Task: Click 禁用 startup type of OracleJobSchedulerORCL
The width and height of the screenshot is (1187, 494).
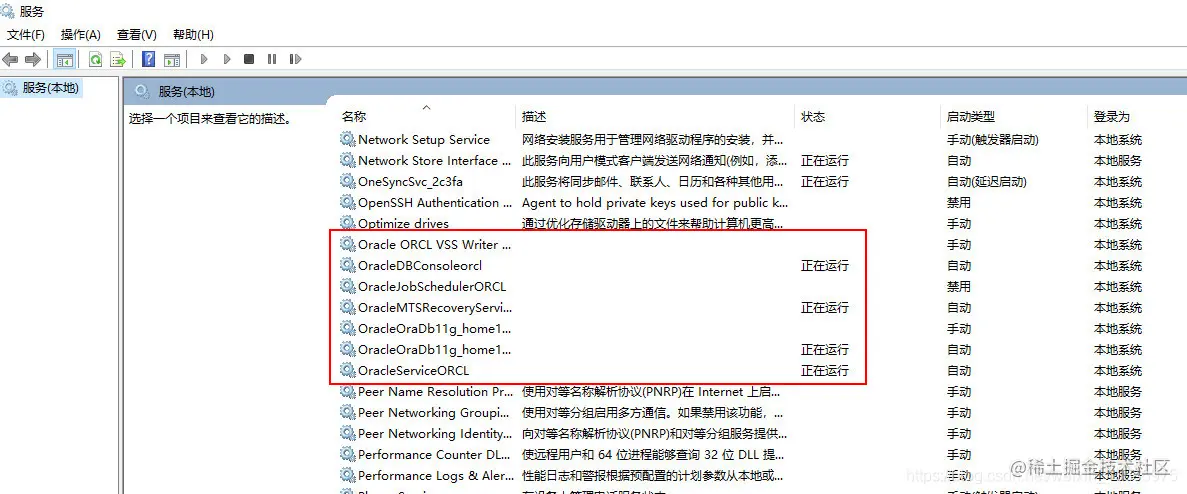Action: pos(958,287)
